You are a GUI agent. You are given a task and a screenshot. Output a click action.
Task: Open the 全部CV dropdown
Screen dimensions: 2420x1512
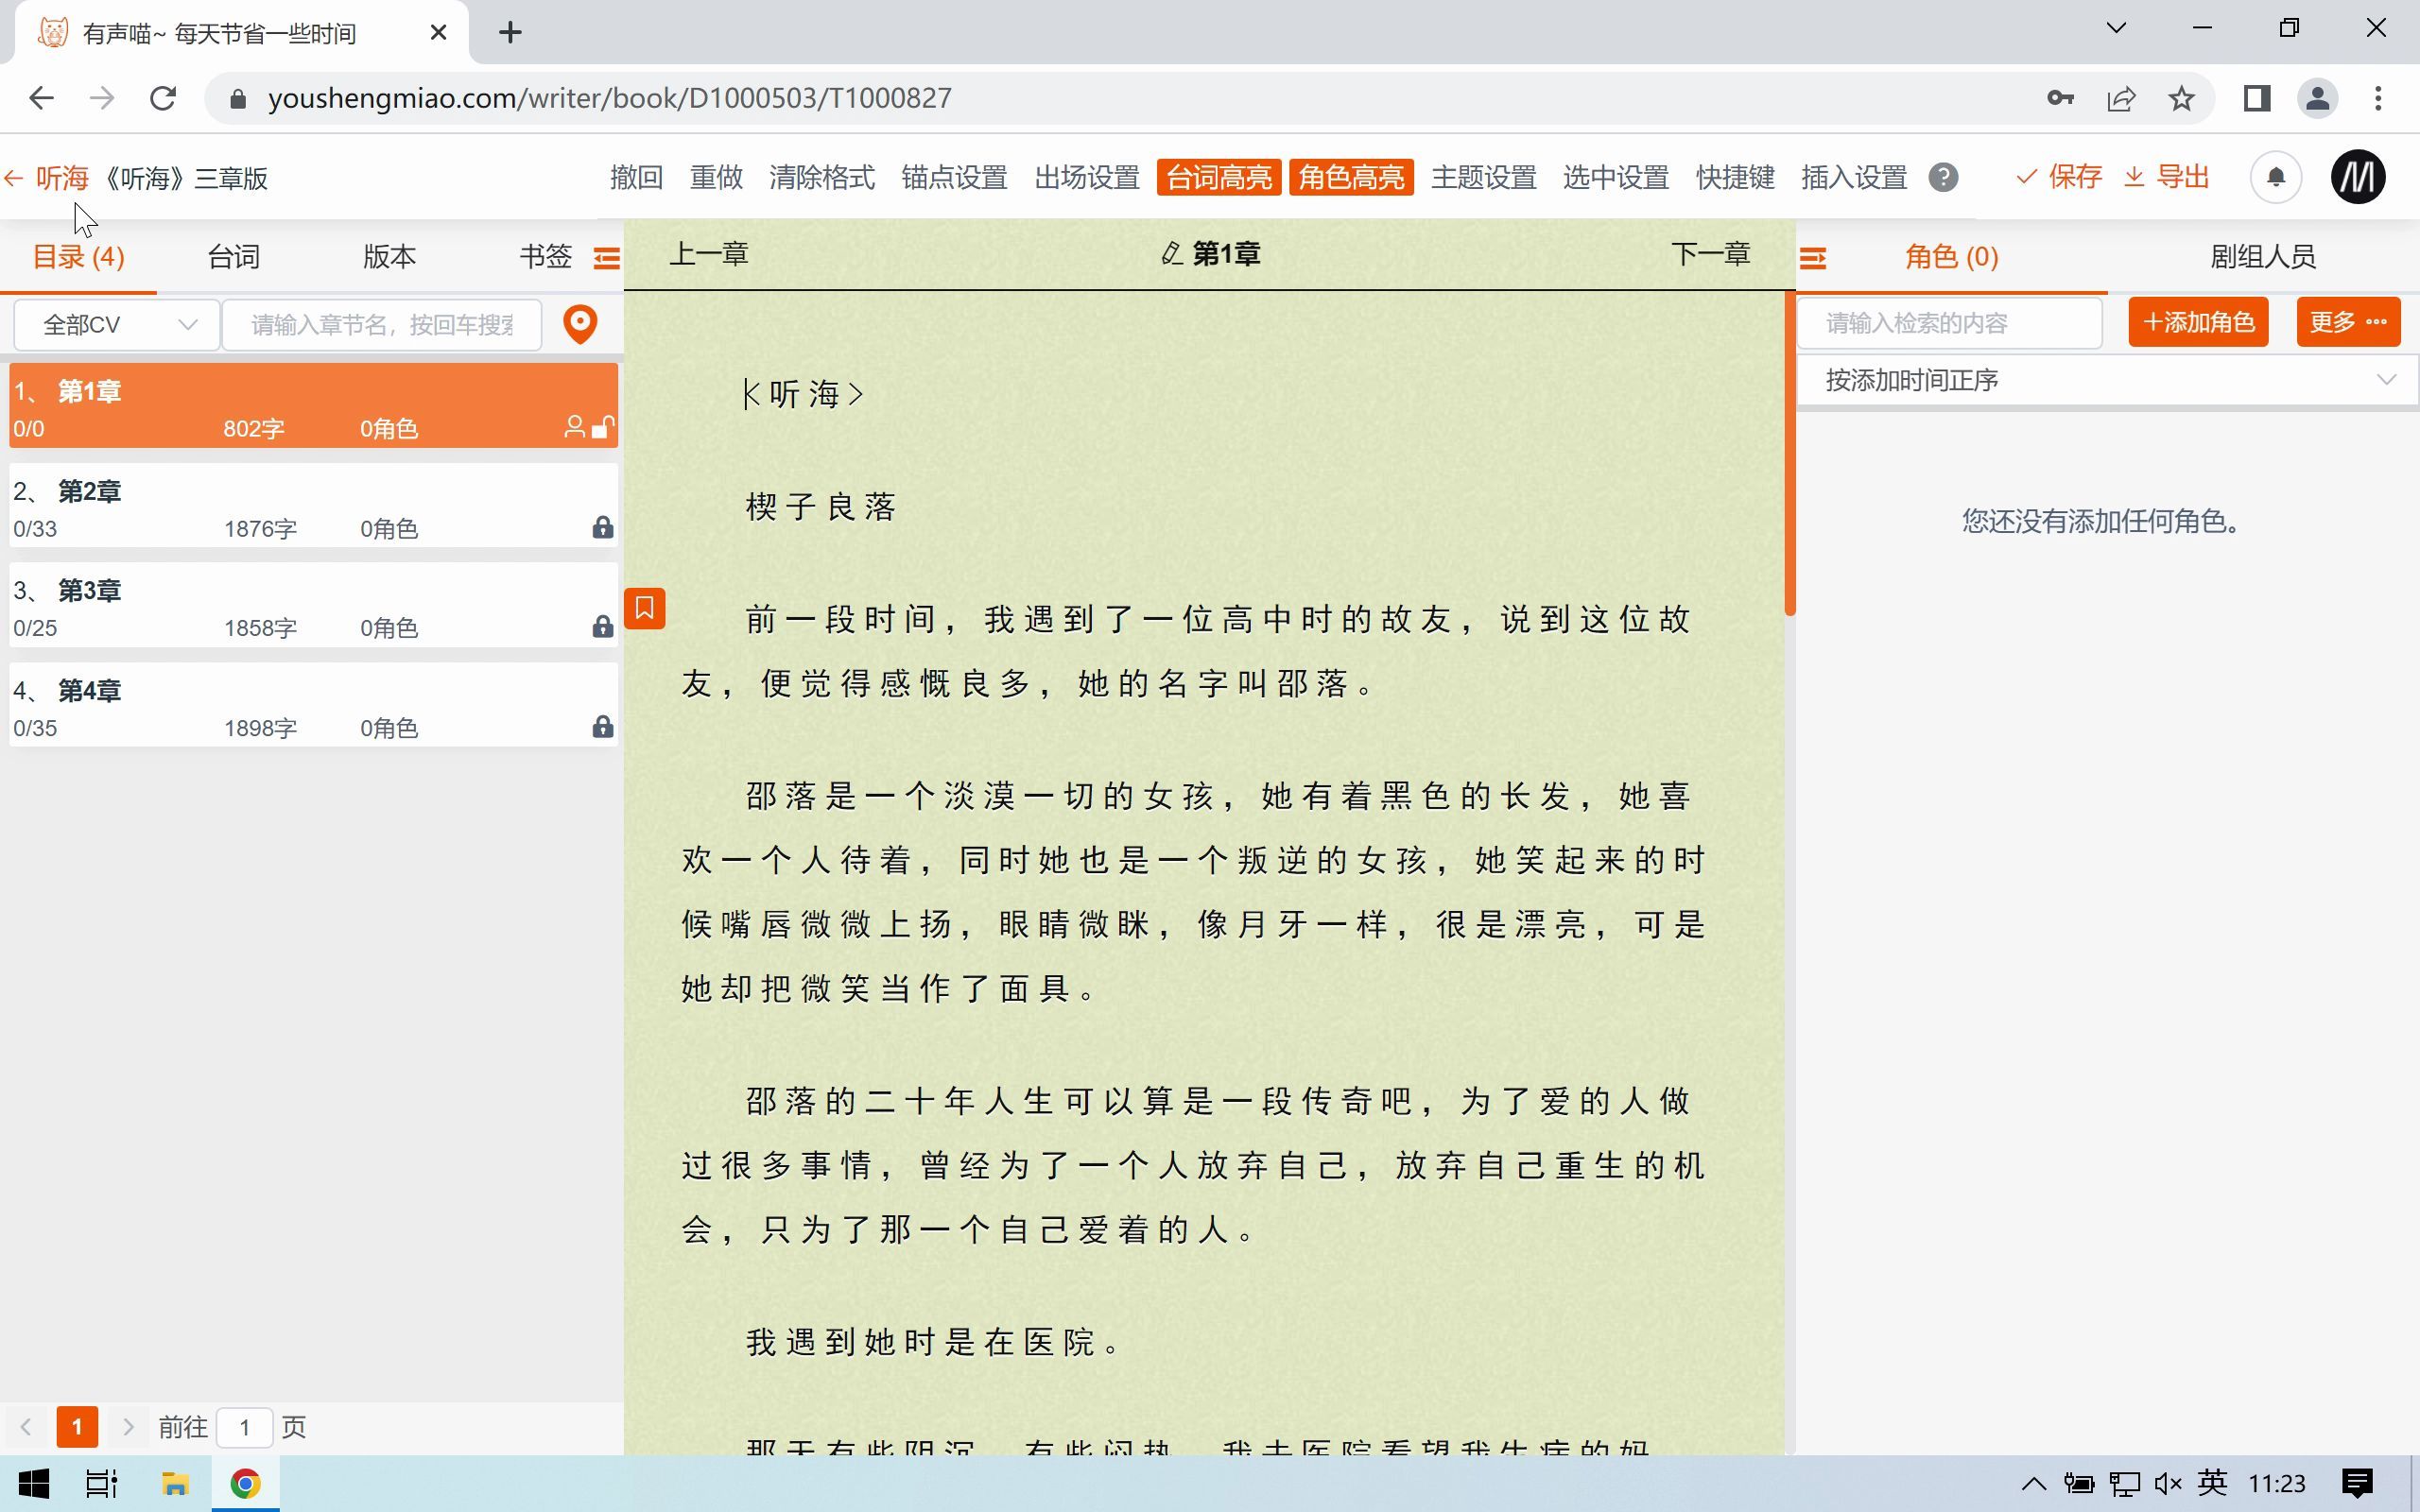[x=117, y=325]
